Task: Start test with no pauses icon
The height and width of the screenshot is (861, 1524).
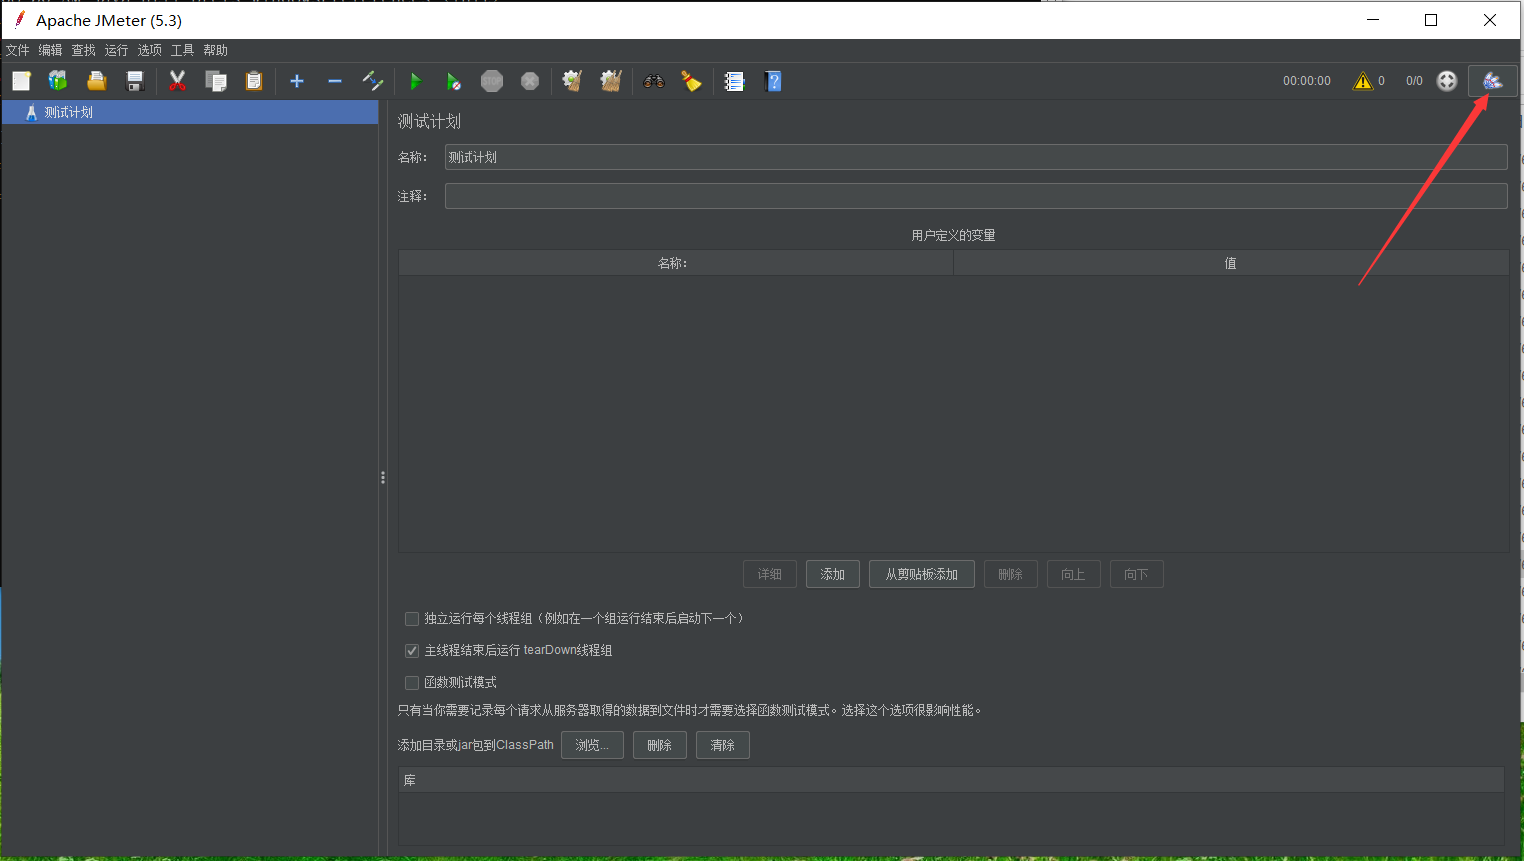Action: coord(454,81)
